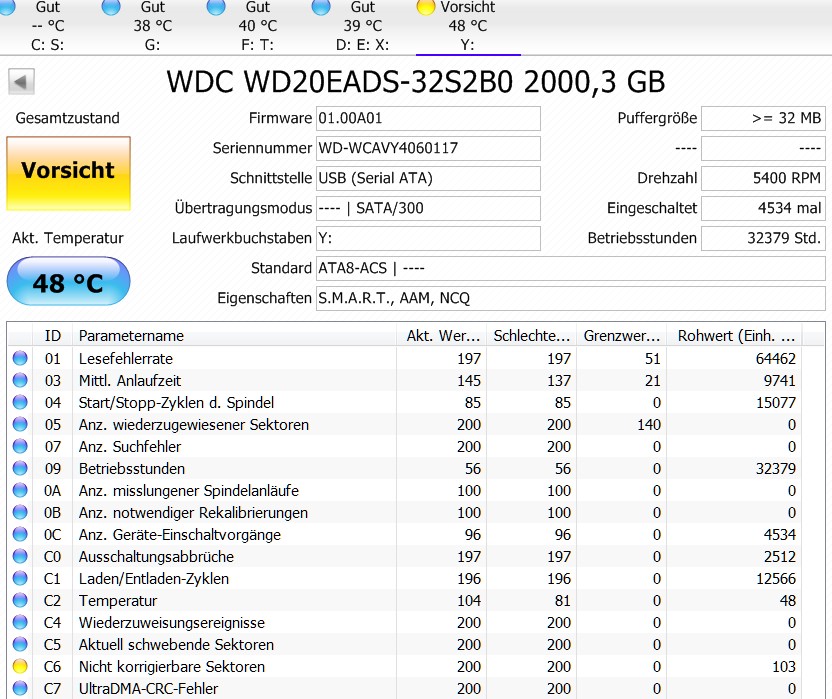The image size is (832, 699).
Task: Click status icon for Anz. wiederzugewiesener Sektoren
Action: coord(20,425)
